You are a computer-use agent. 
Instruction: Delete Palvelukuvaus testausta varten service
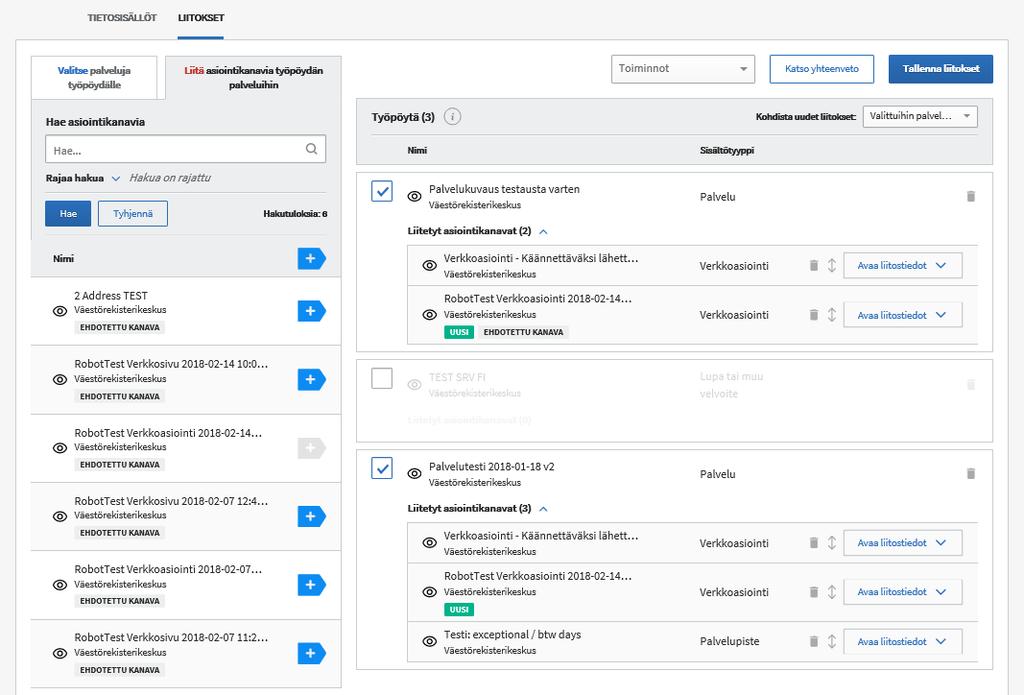point(970,196)
